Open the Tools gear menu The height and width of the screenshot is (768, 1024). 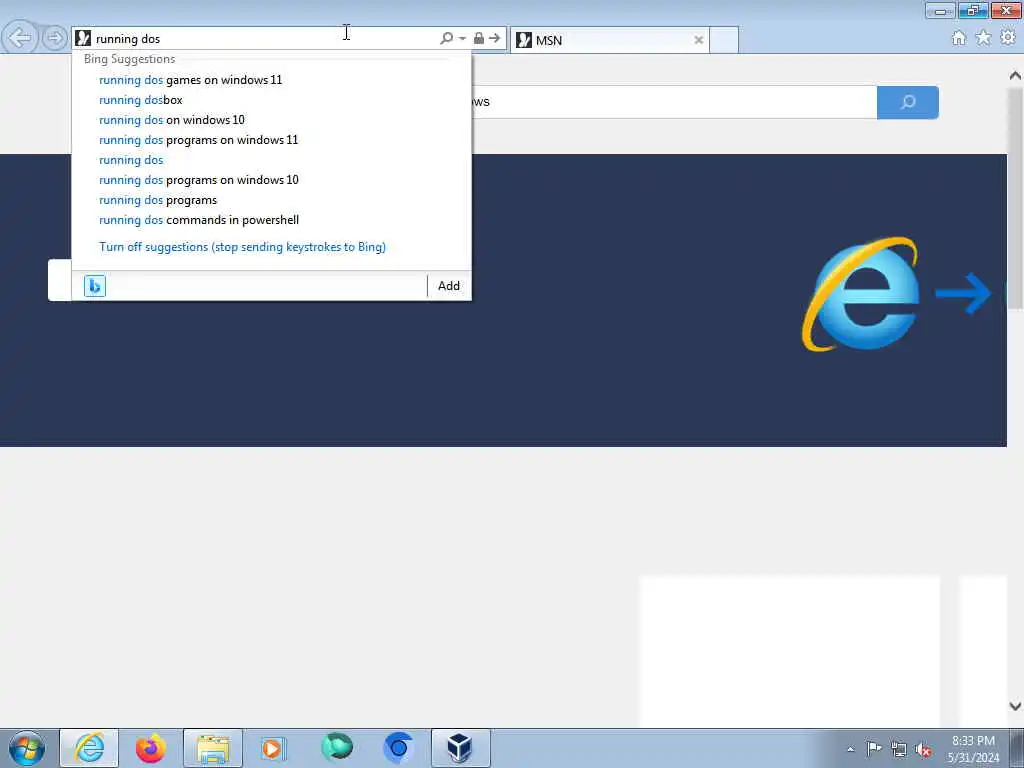(x=1008, y=39)
